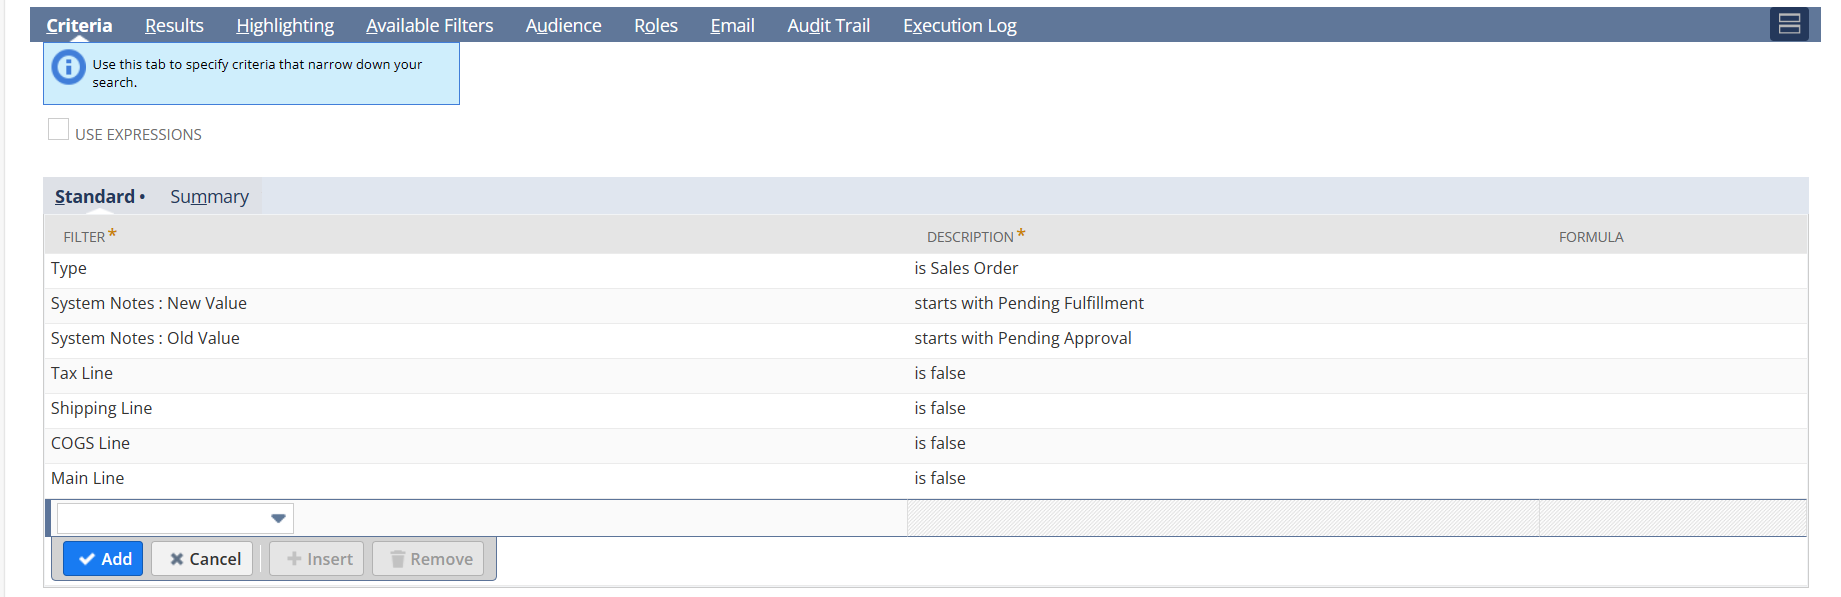Switch to the Results tab
The height and width of the screenshot is (597, 1841).
pyautogui.click(x=174, y=26)
